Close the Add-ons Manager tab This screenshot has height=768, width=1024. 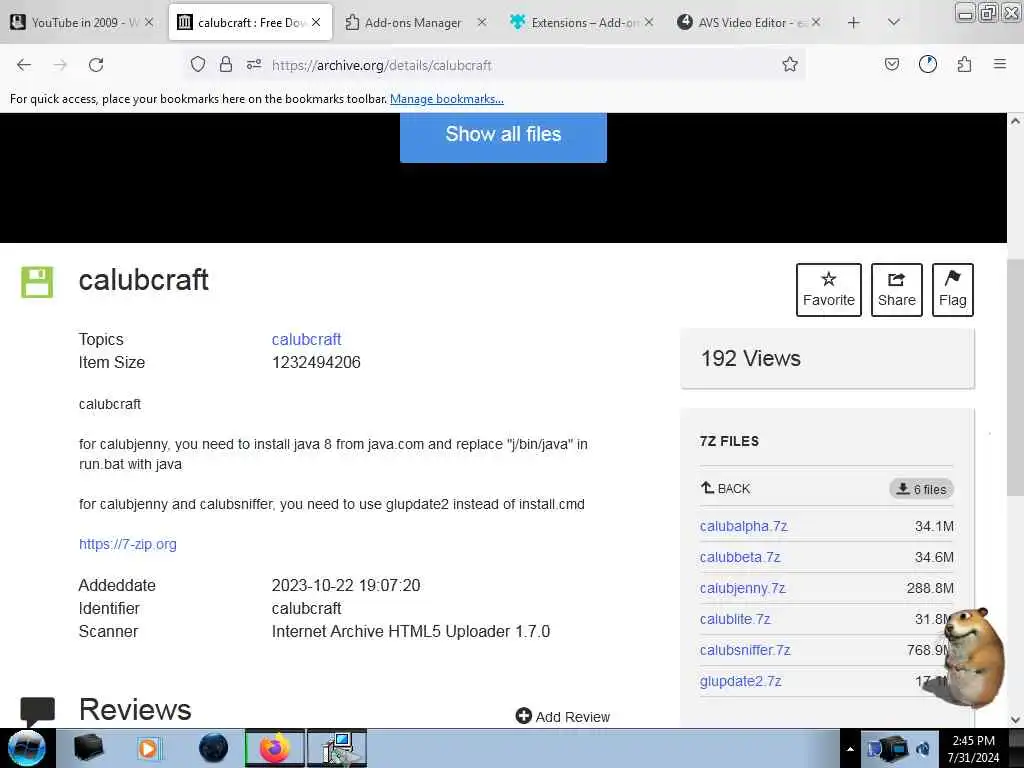coord(482,23)
